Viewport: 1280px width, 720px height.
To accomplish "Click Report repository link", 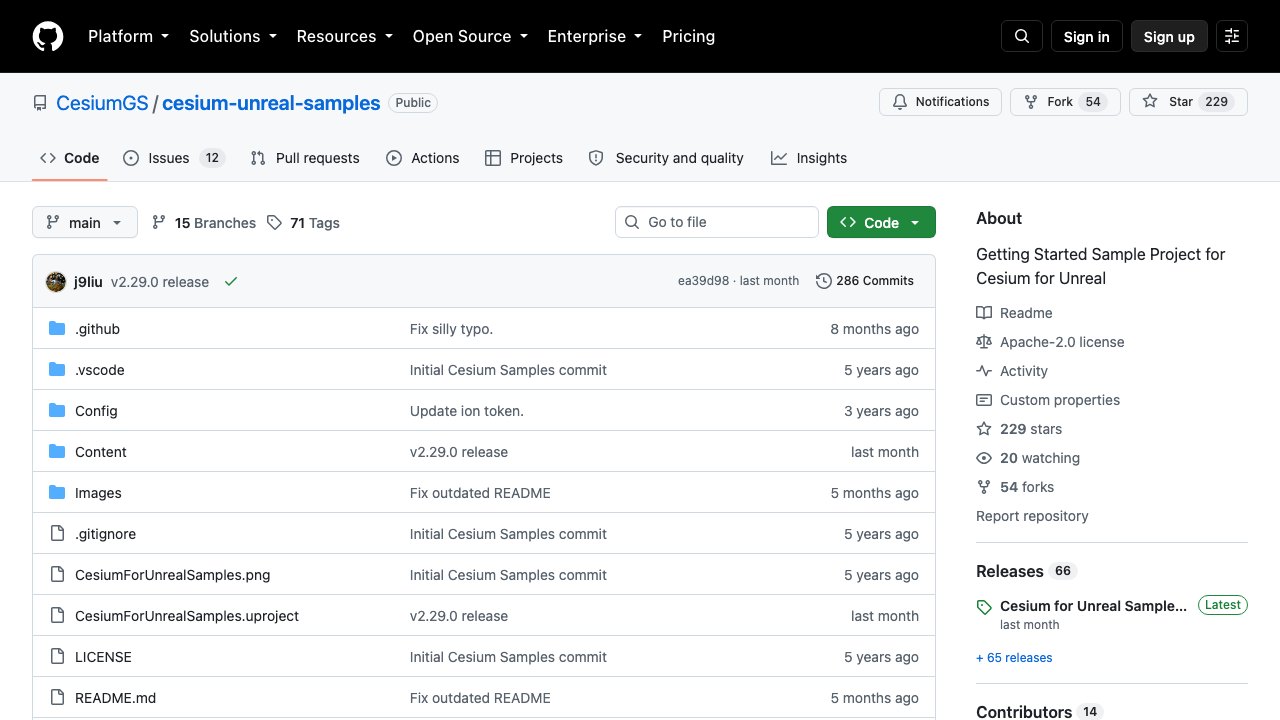I will pyautogui.click(x=1032, y=516).
